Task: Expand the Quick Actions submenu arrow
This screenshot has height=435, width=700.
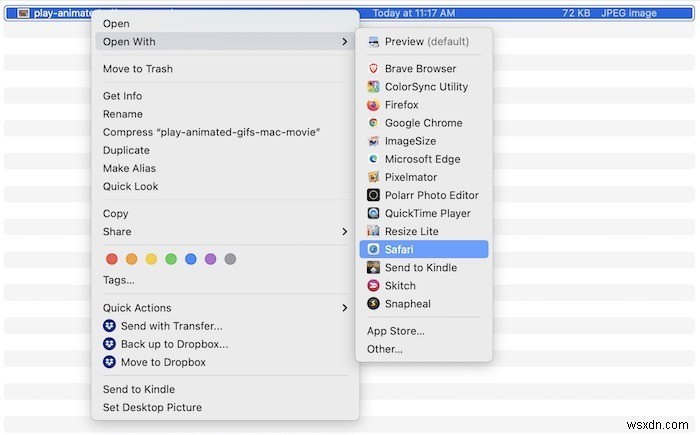Action: tap(344, 308)
